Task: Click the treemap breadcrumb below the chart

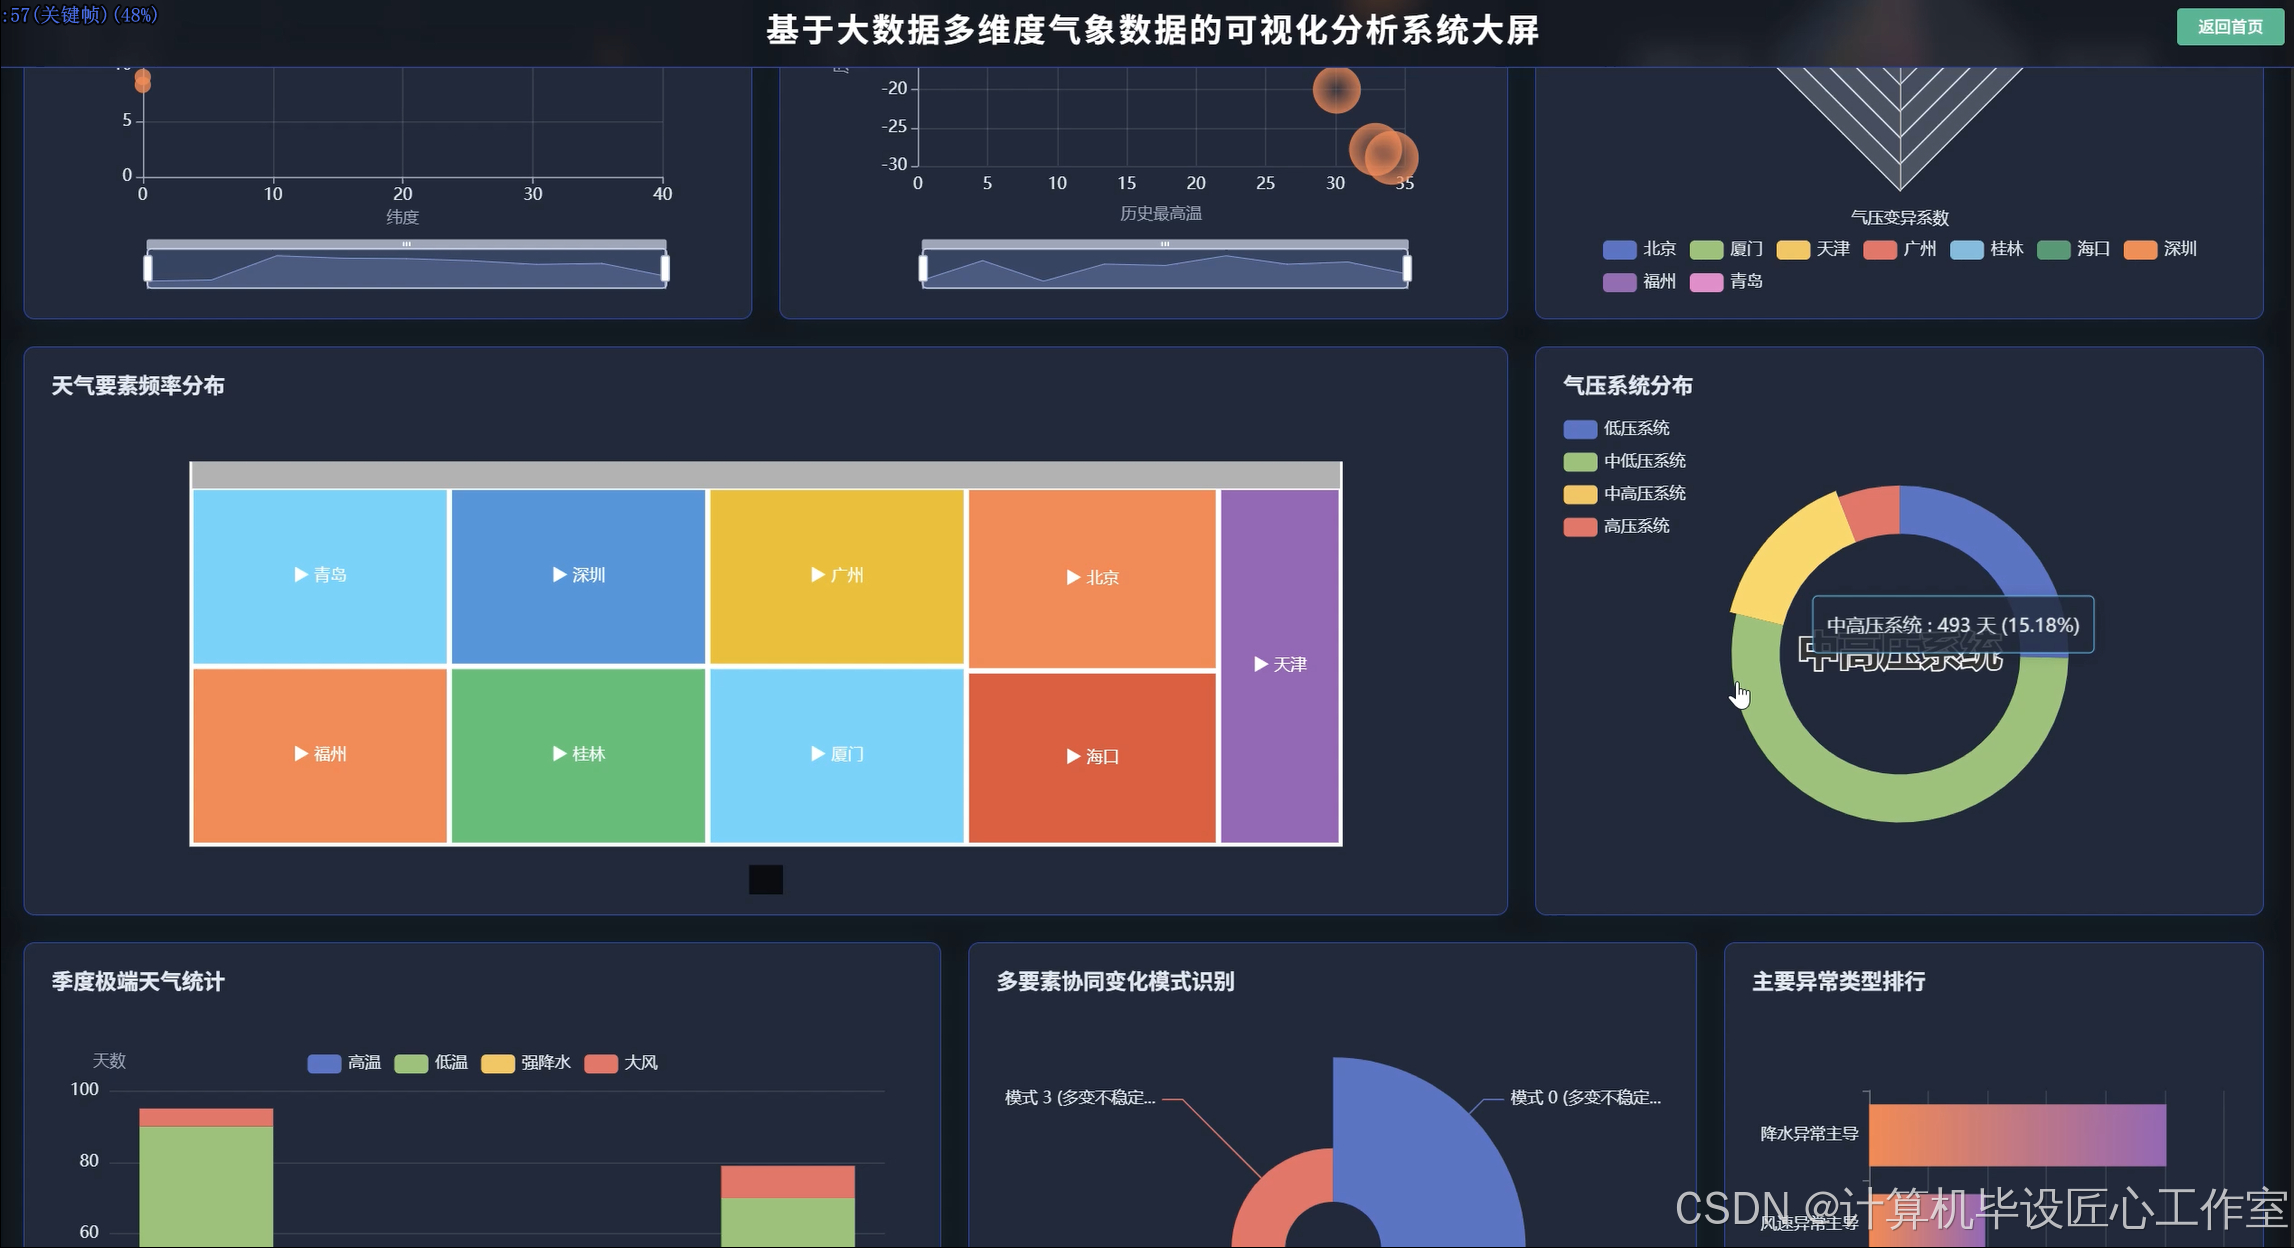Action: tap(765, 880)
